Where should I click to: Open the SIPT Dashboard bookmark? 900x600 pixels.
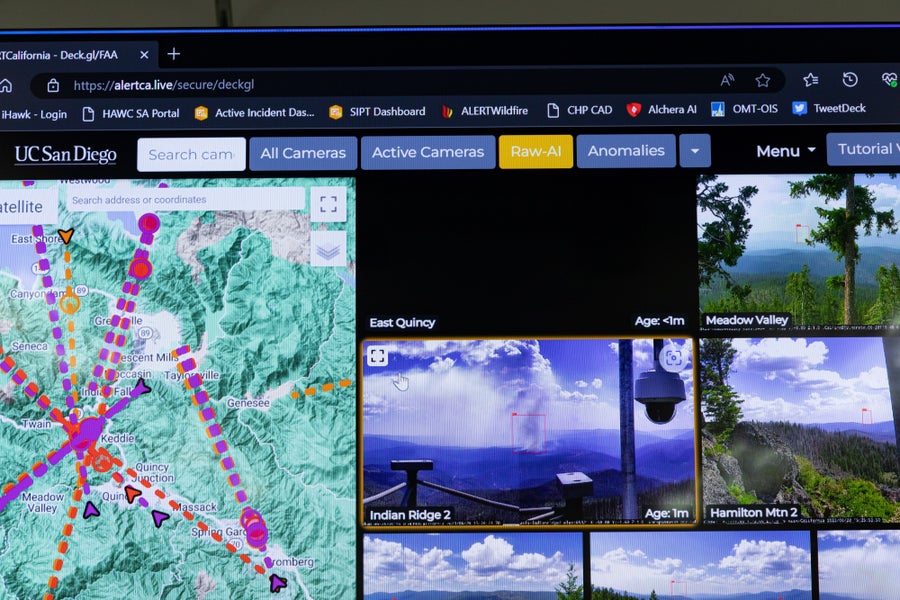(x=385, y=111)
